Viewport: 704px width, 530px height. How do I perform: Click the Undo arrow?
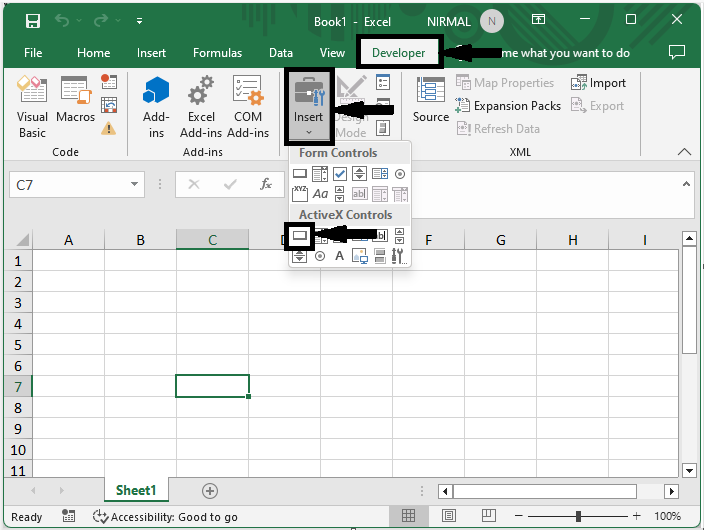tap(62, 21)
